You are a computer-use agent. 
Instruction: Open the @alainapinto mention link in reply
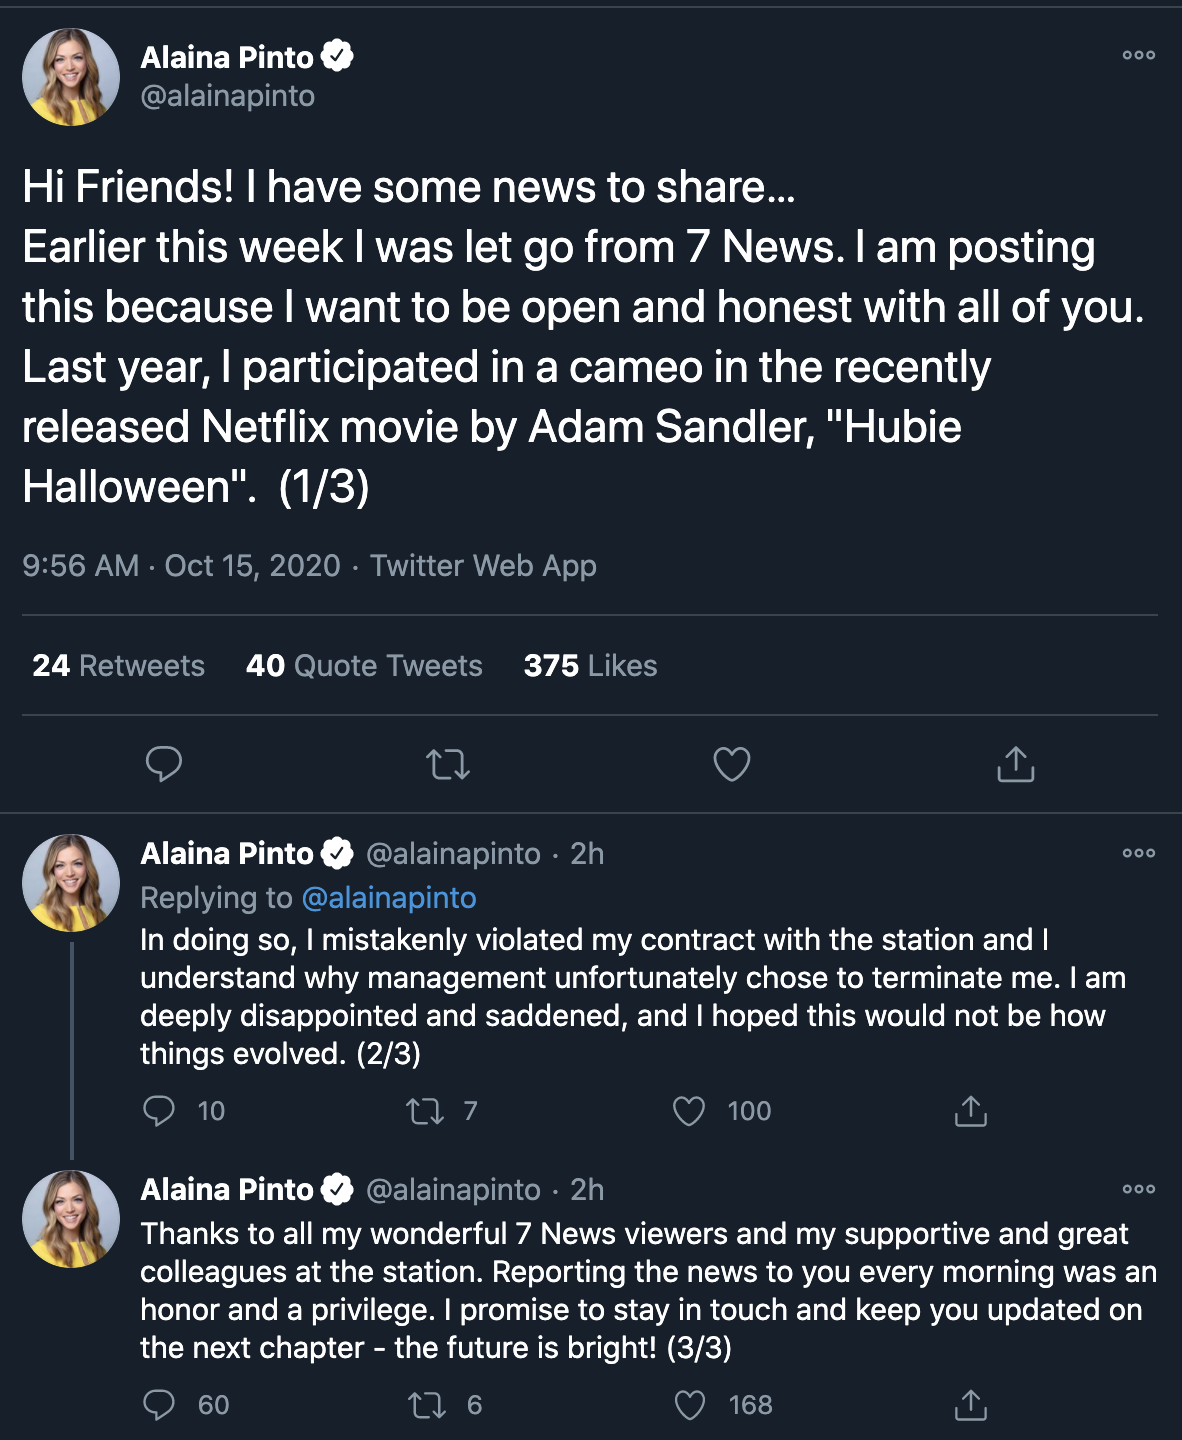pyautogui.click(x=389, y=898)
